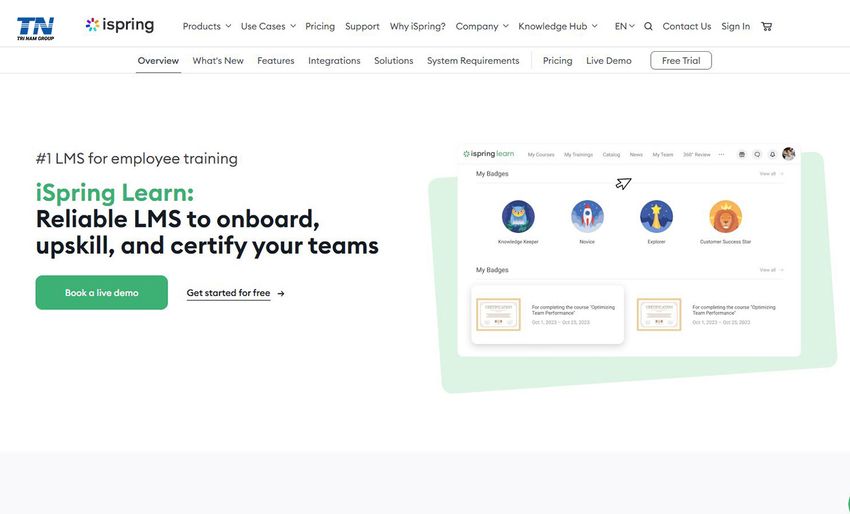850x514 pixels.
Task: Switch to the Integrations tab
Action: [334, 61]
